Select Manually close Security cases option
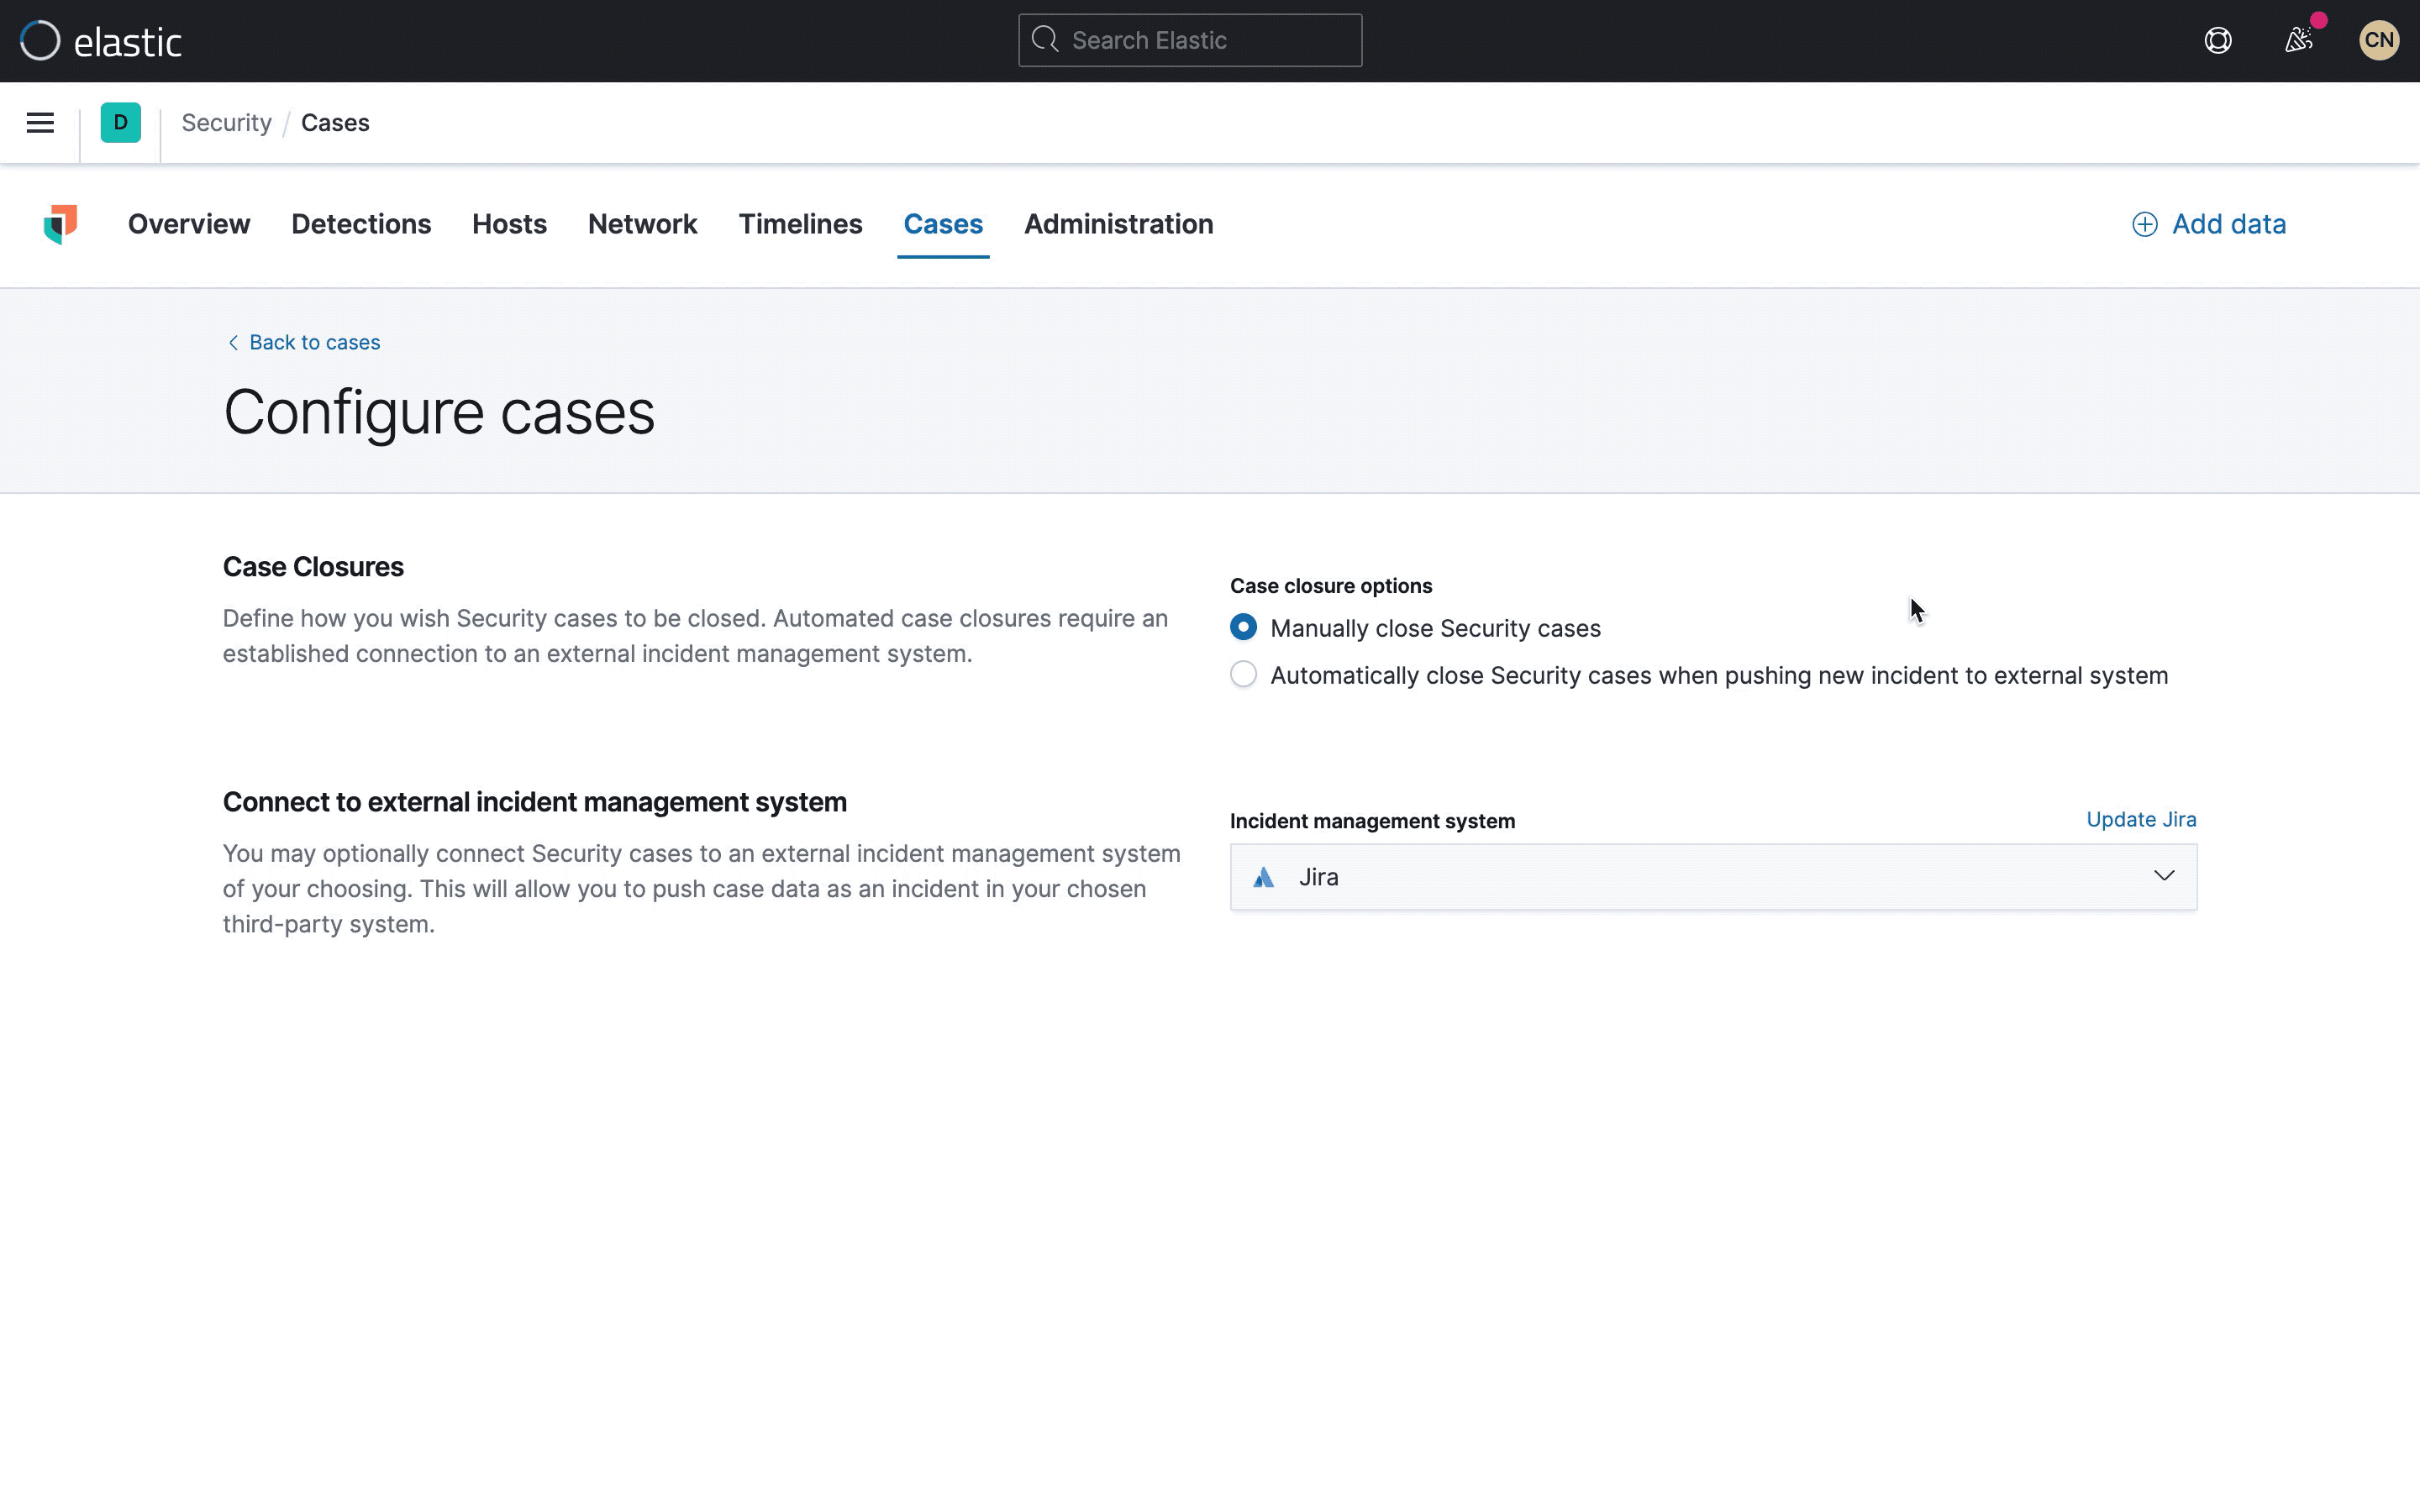The height and width of the screenshot is (1512, 2420). point(1243,628)
